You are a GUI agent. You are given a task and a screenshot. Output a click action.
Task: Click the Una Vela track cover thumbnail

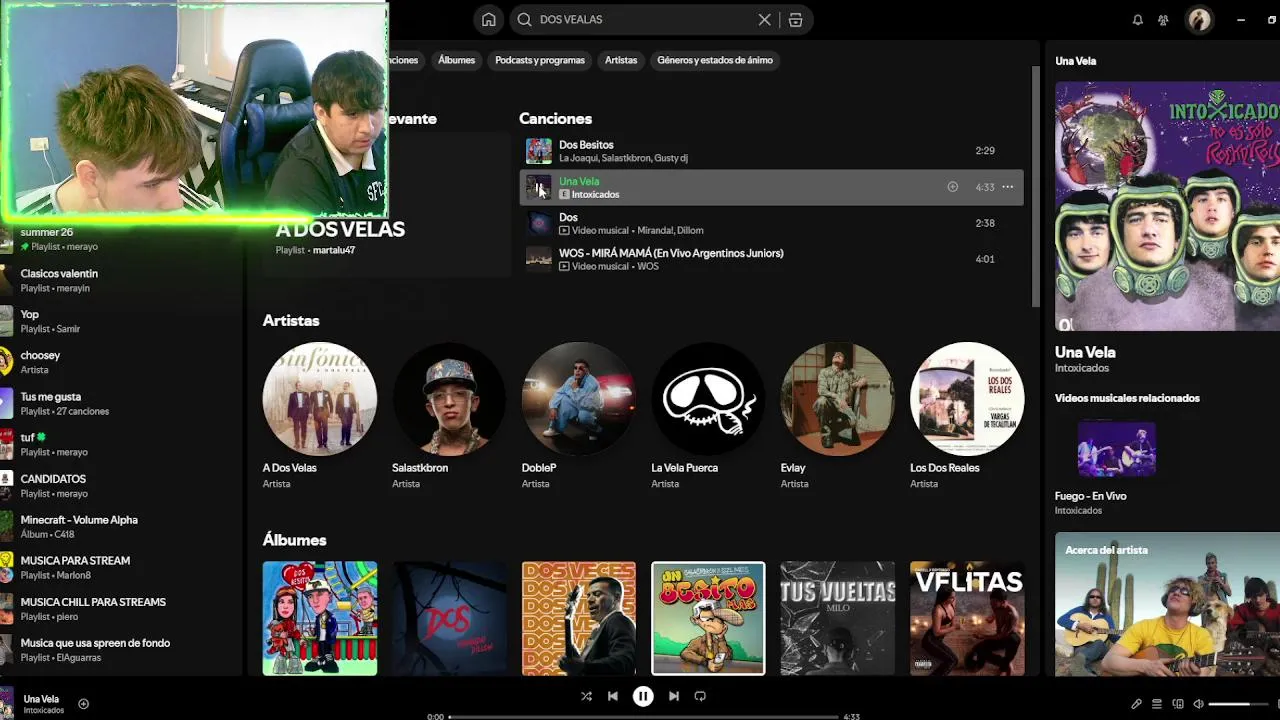click(539, 187)
